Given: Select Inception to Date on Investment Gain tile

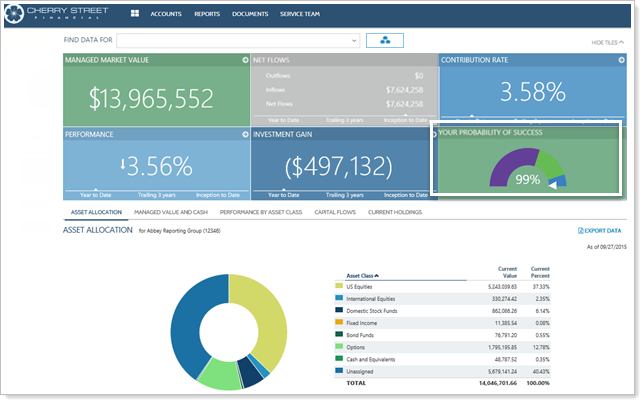Looking at the screenshot, I should tap(403, 194).
